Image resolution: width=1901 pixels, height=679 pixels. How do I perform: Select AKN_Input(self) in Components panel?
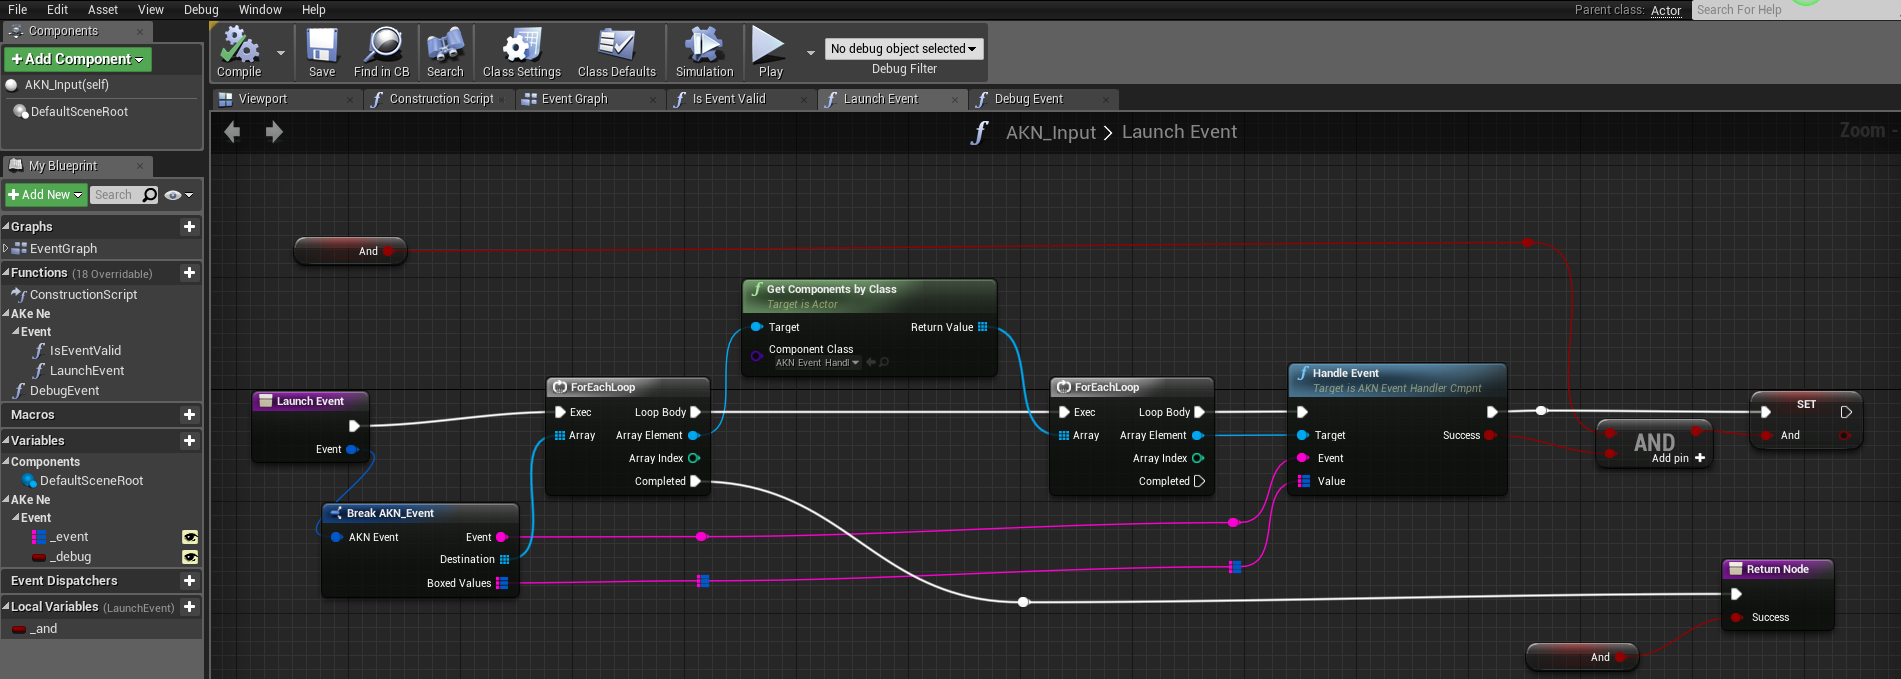66,85
